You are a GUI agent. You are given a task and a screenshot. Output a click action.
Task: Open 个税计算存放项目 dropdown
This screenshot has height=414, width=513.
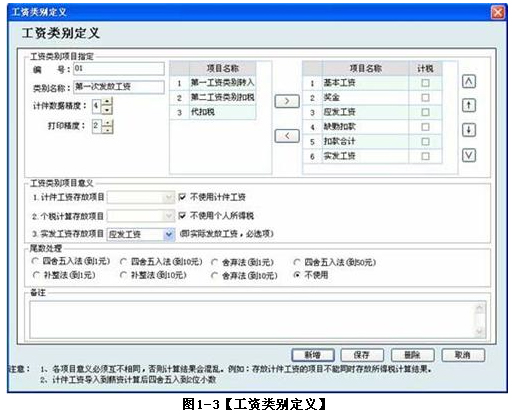[169, 216]
